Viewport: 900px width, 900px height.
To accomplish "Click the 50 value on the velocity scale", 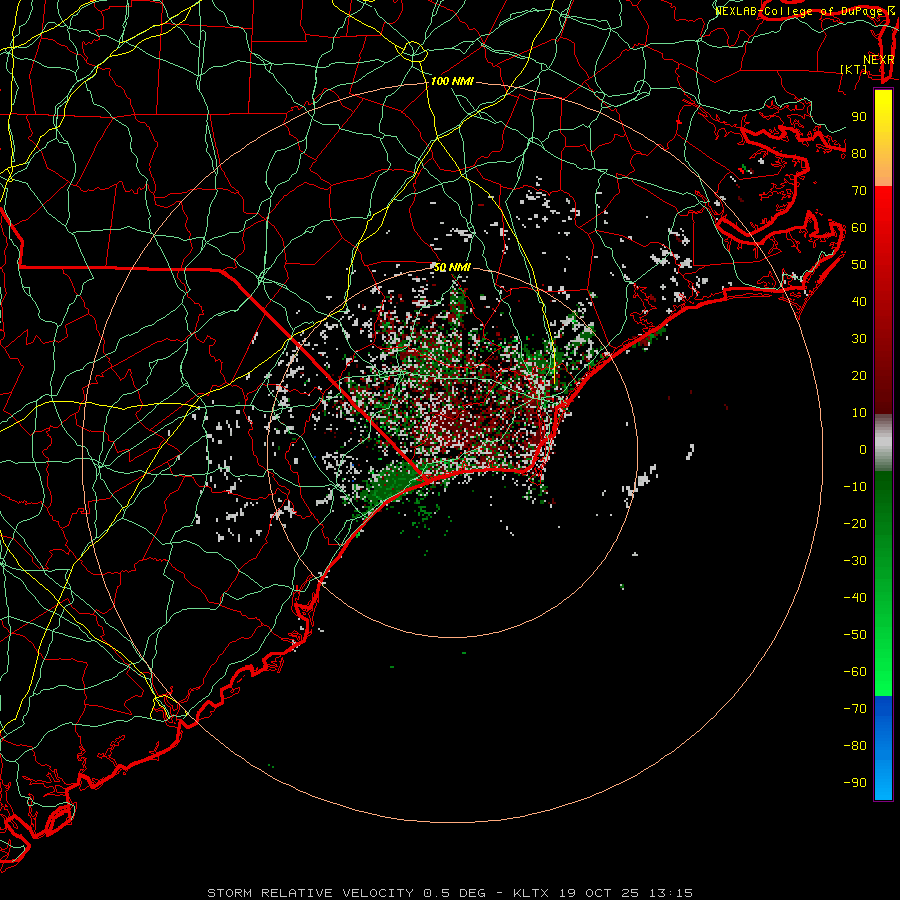I will tap(859, 265).
